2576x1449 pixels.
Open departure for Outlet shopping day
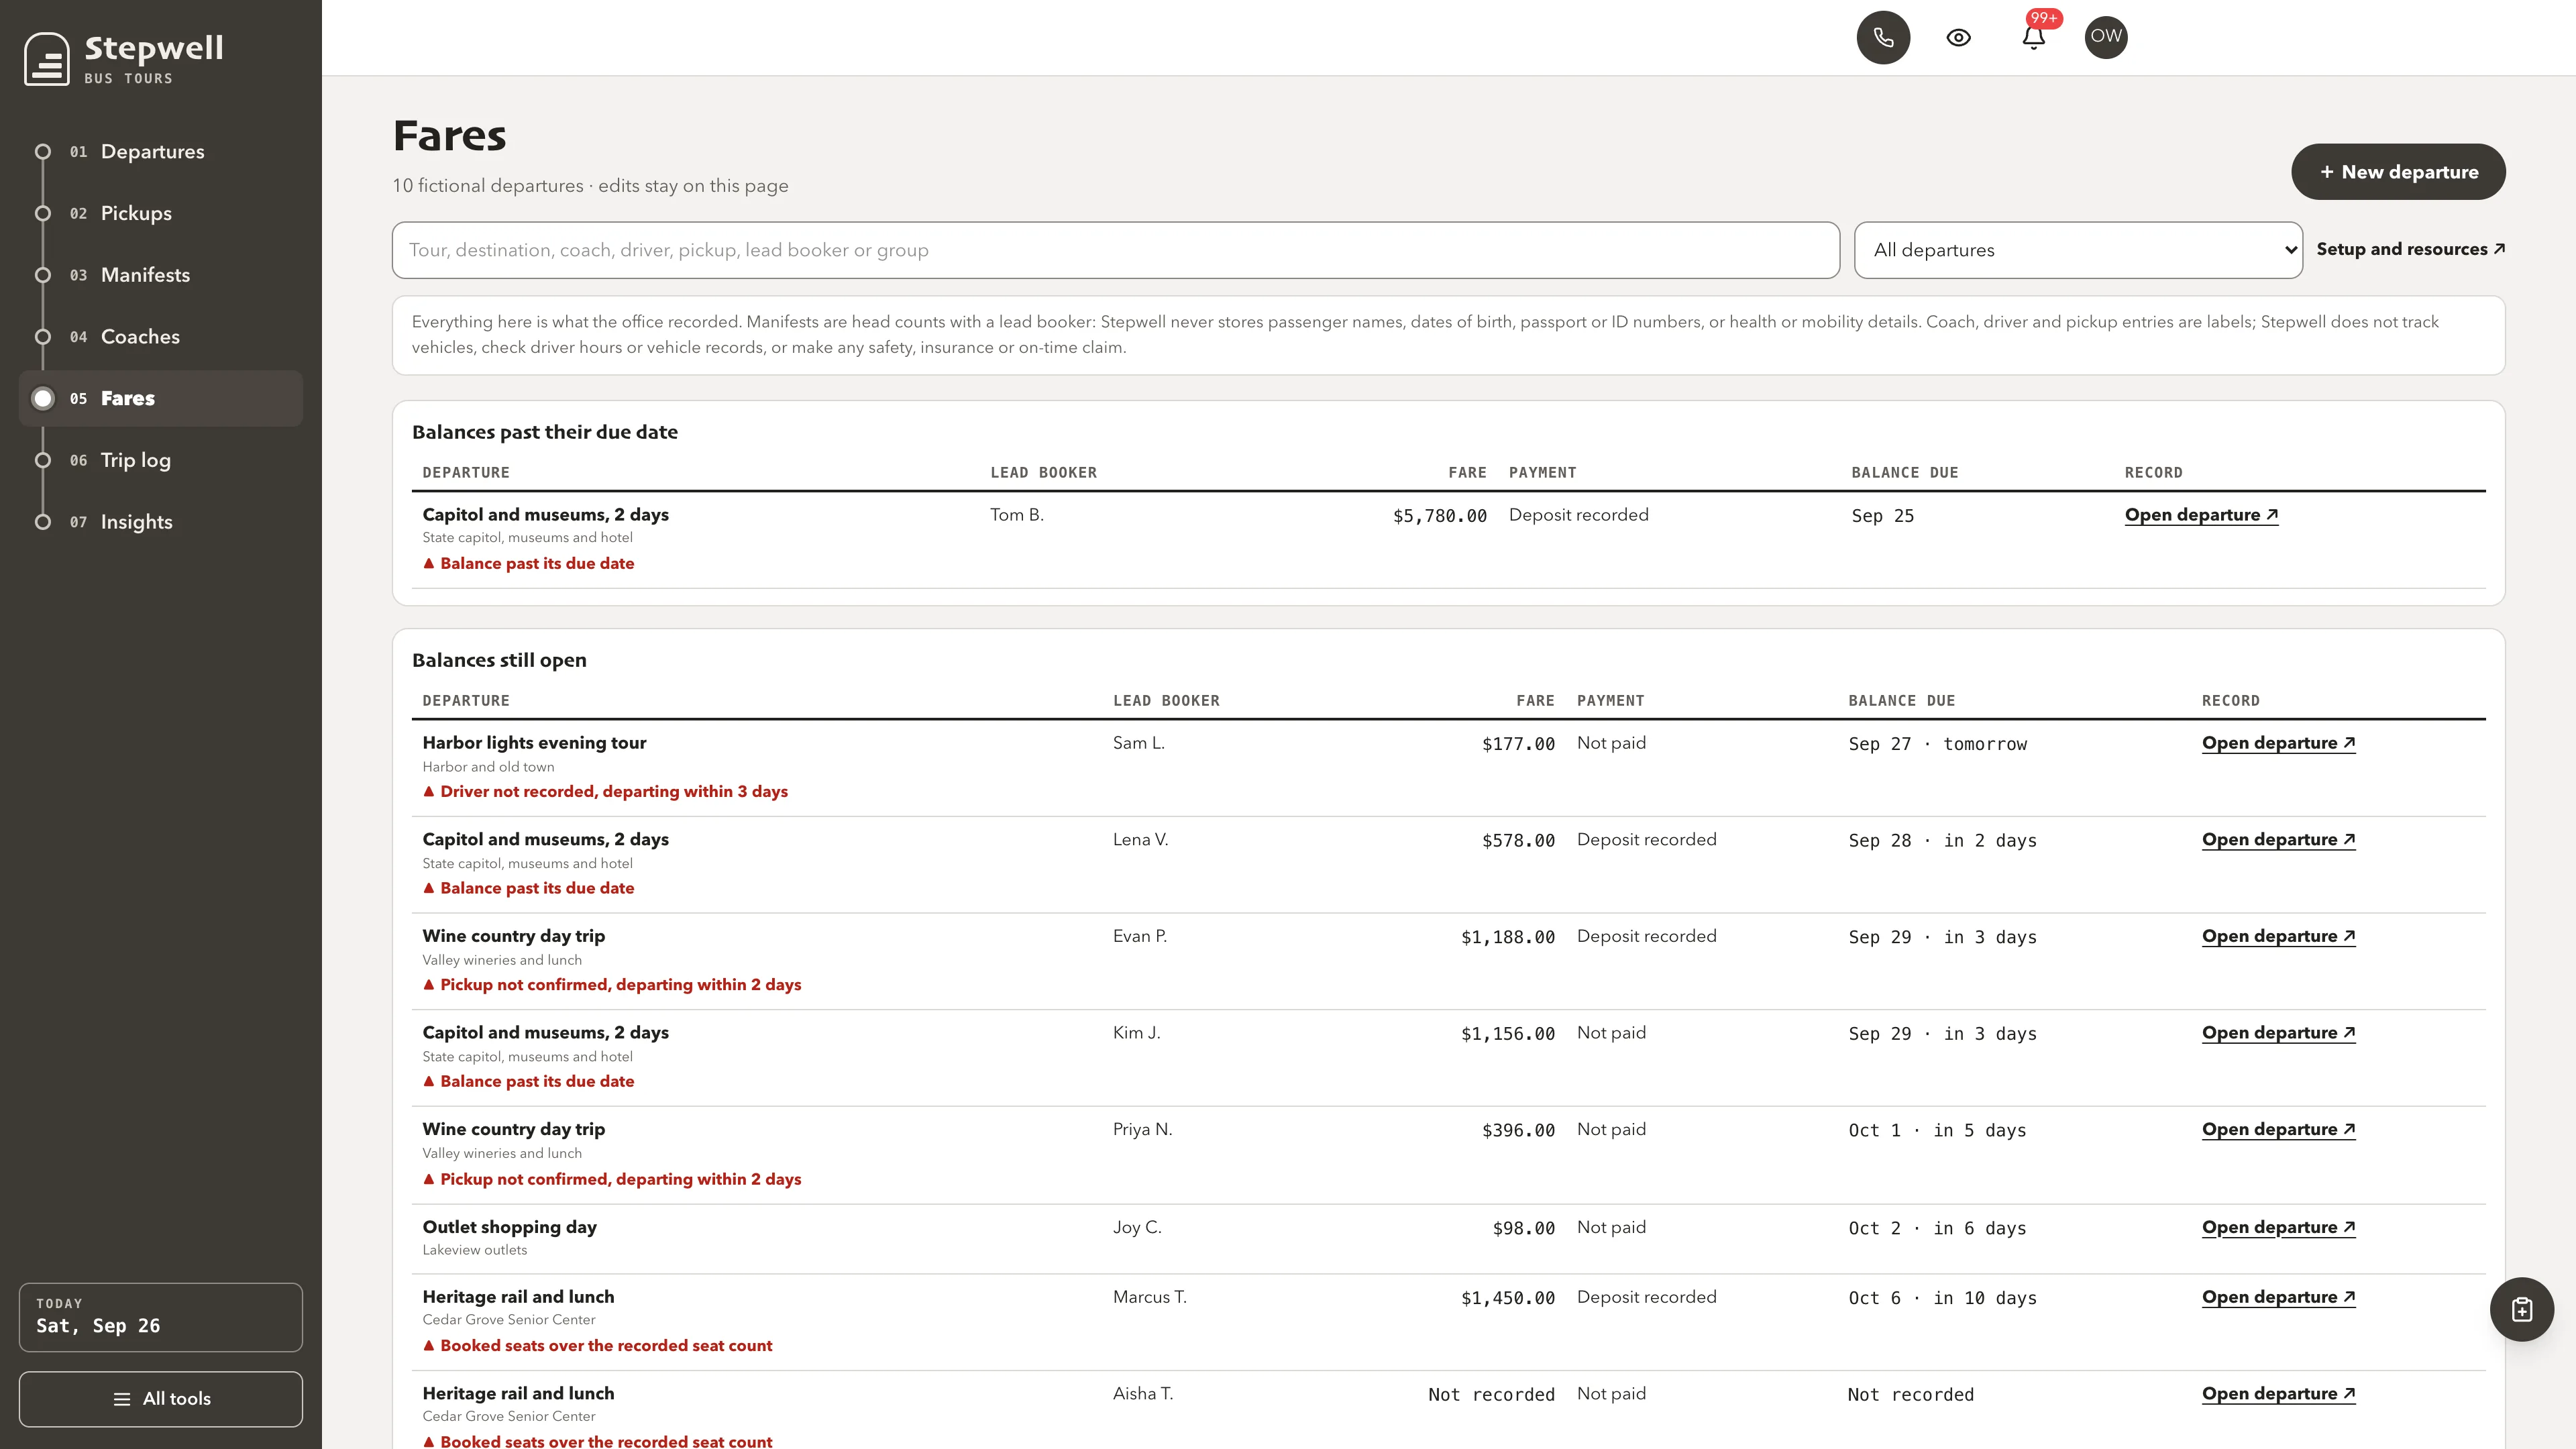click(2278, 1227)
